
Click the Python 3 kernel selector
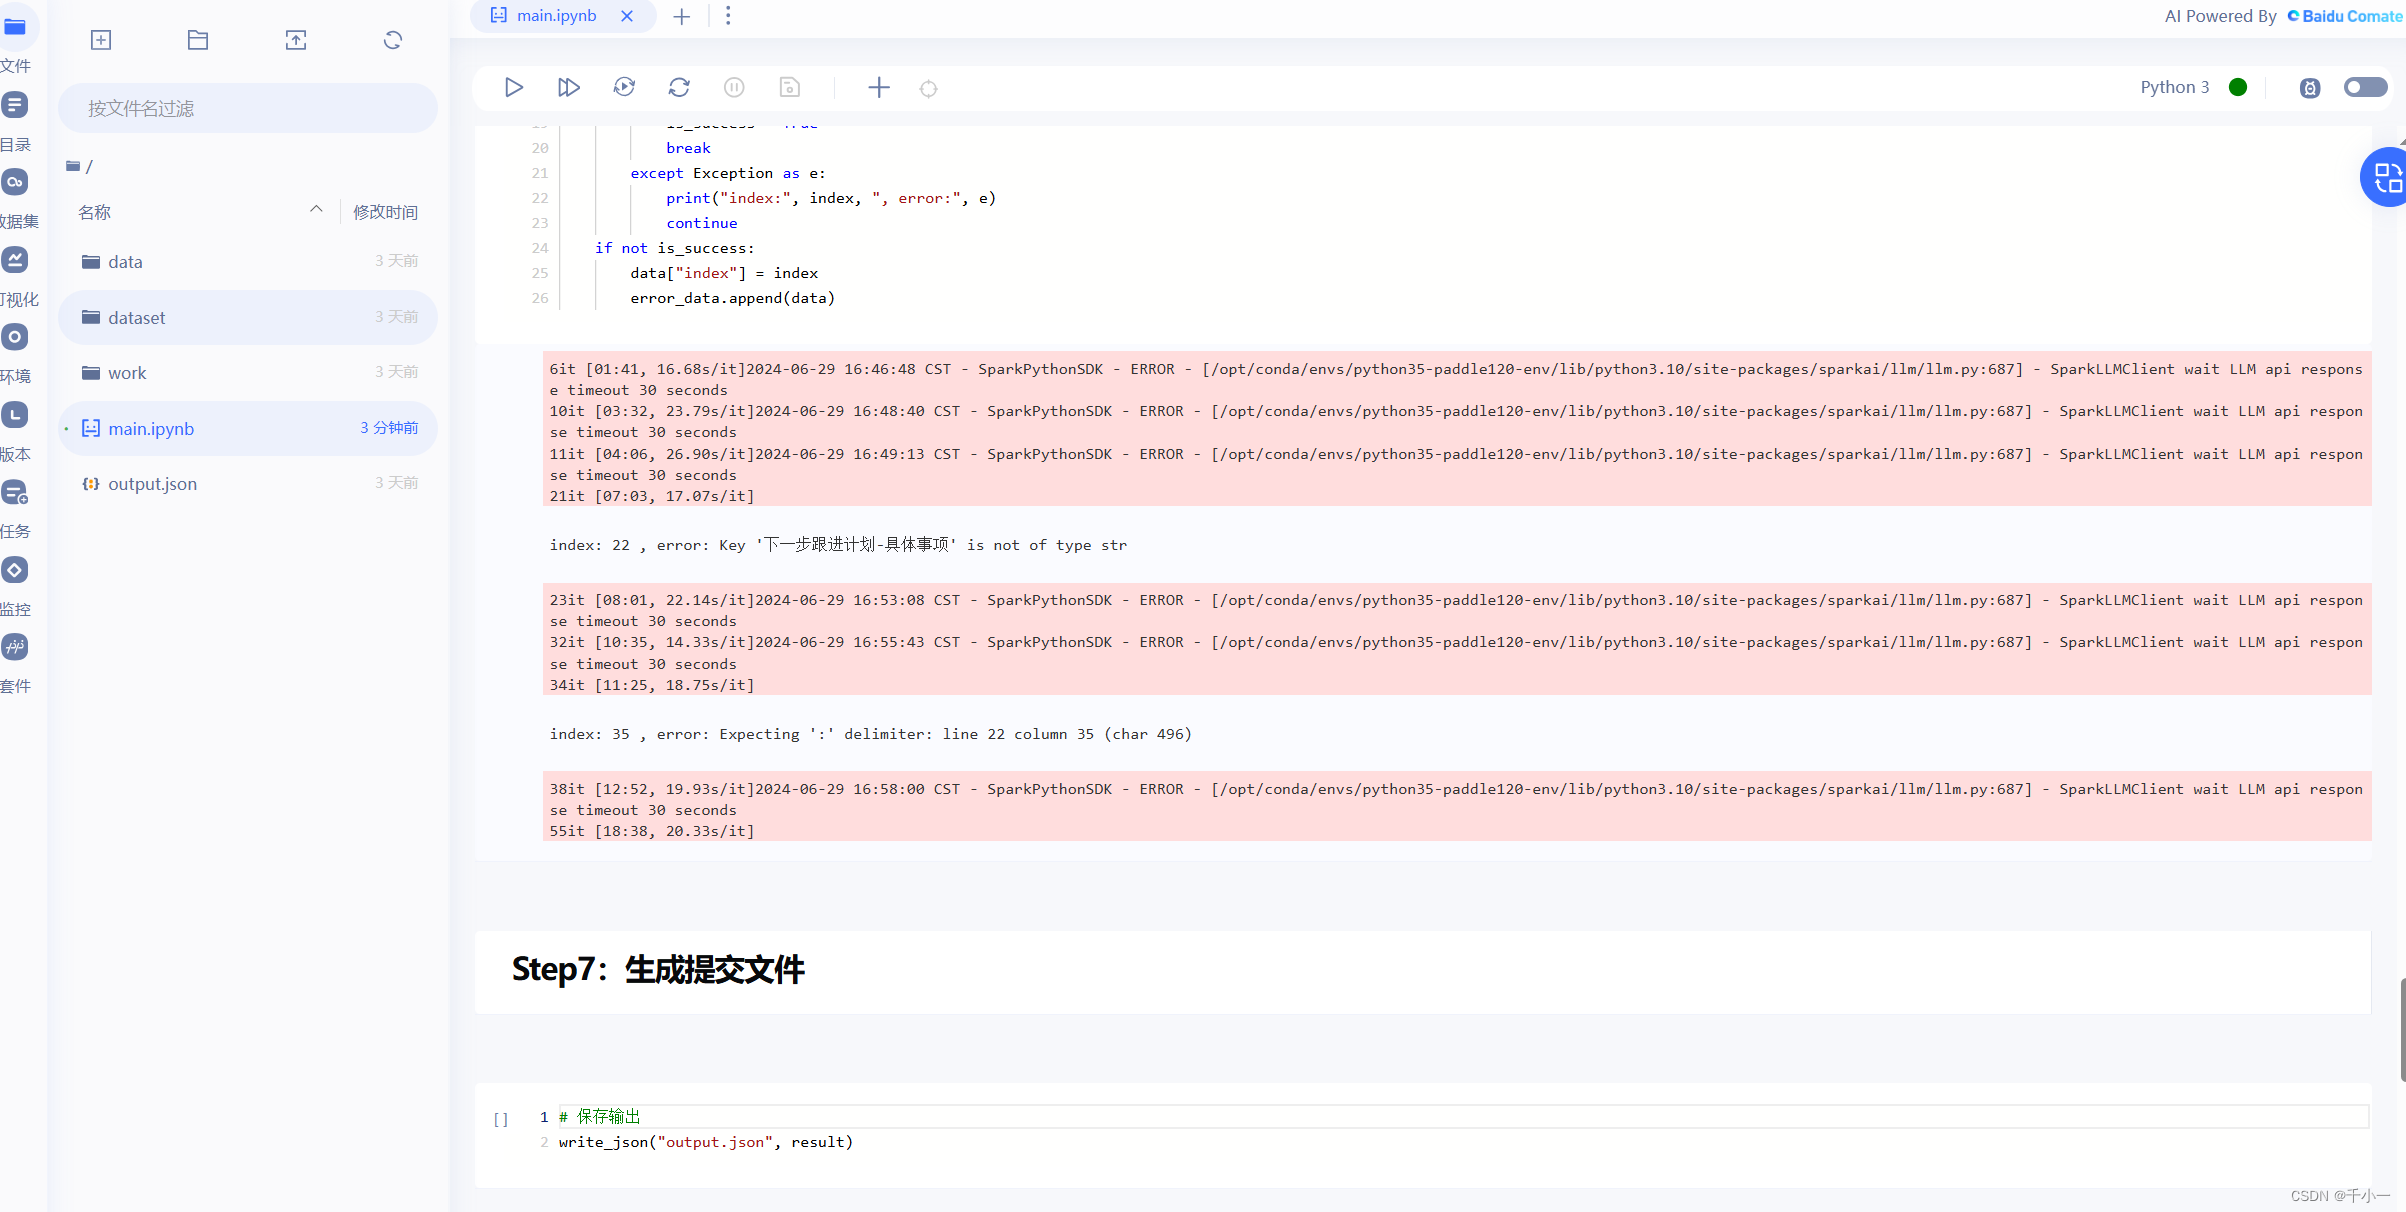tap(2175, 87)
